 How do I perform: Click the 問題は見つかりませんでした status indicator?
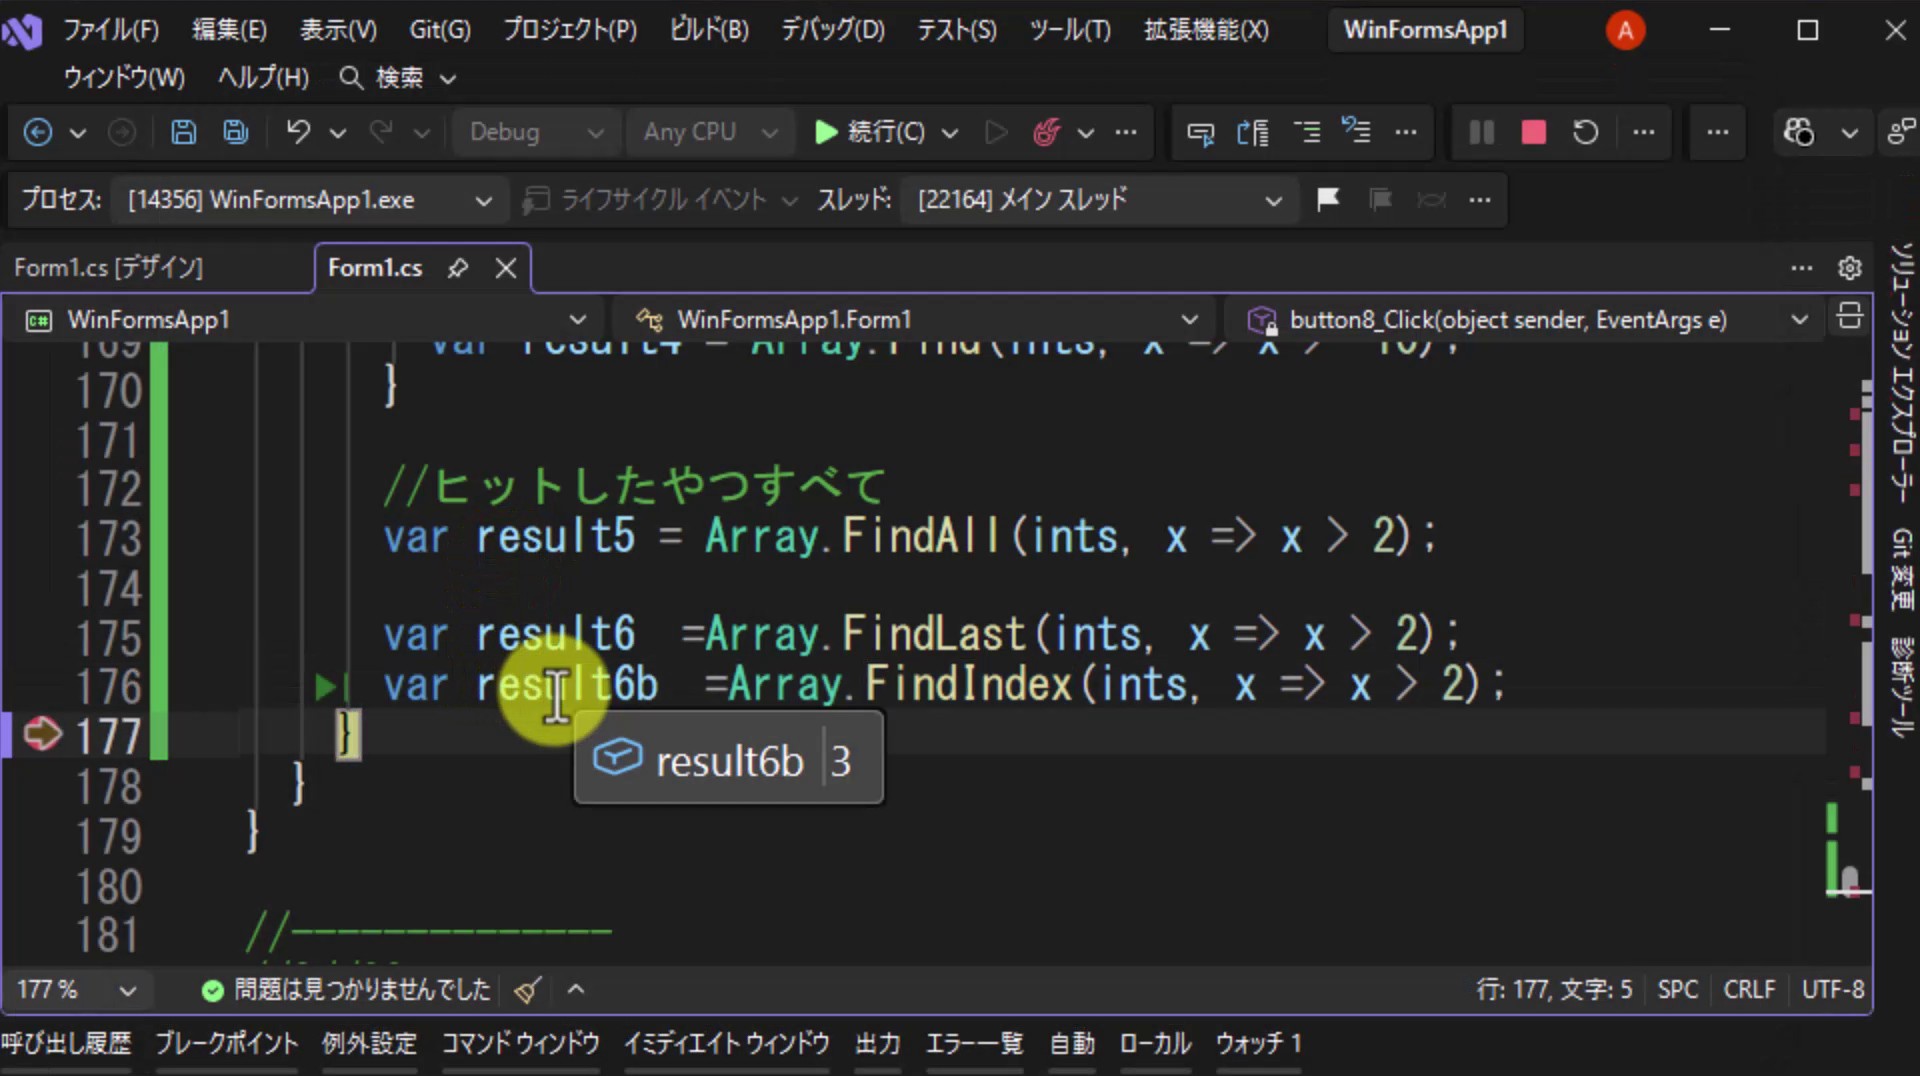(346, 990)
